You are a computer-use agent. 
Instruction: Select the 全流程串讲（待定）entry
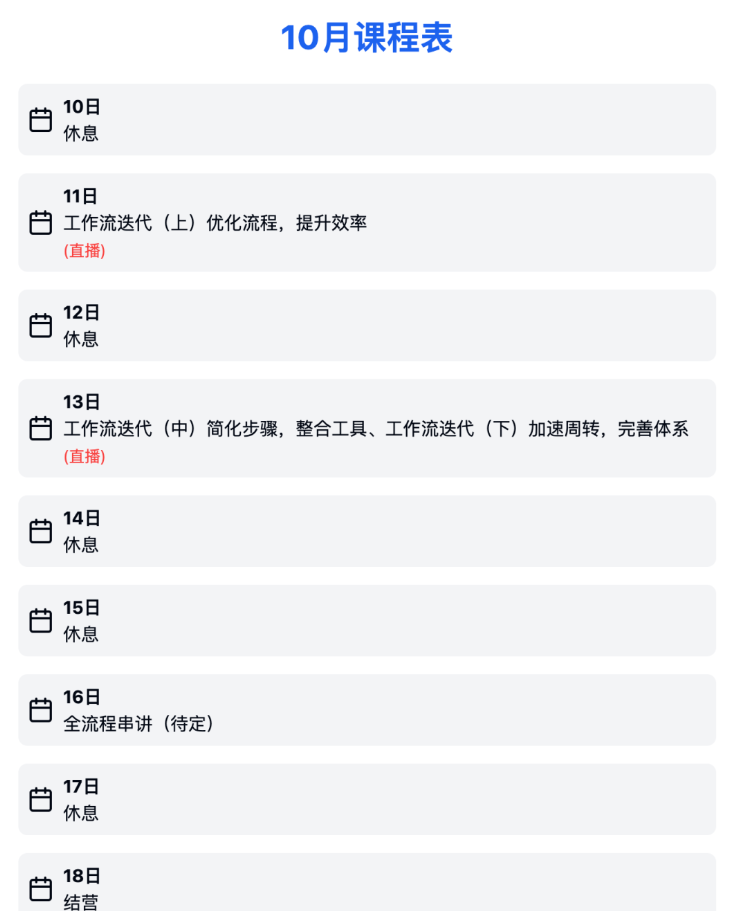138,724
